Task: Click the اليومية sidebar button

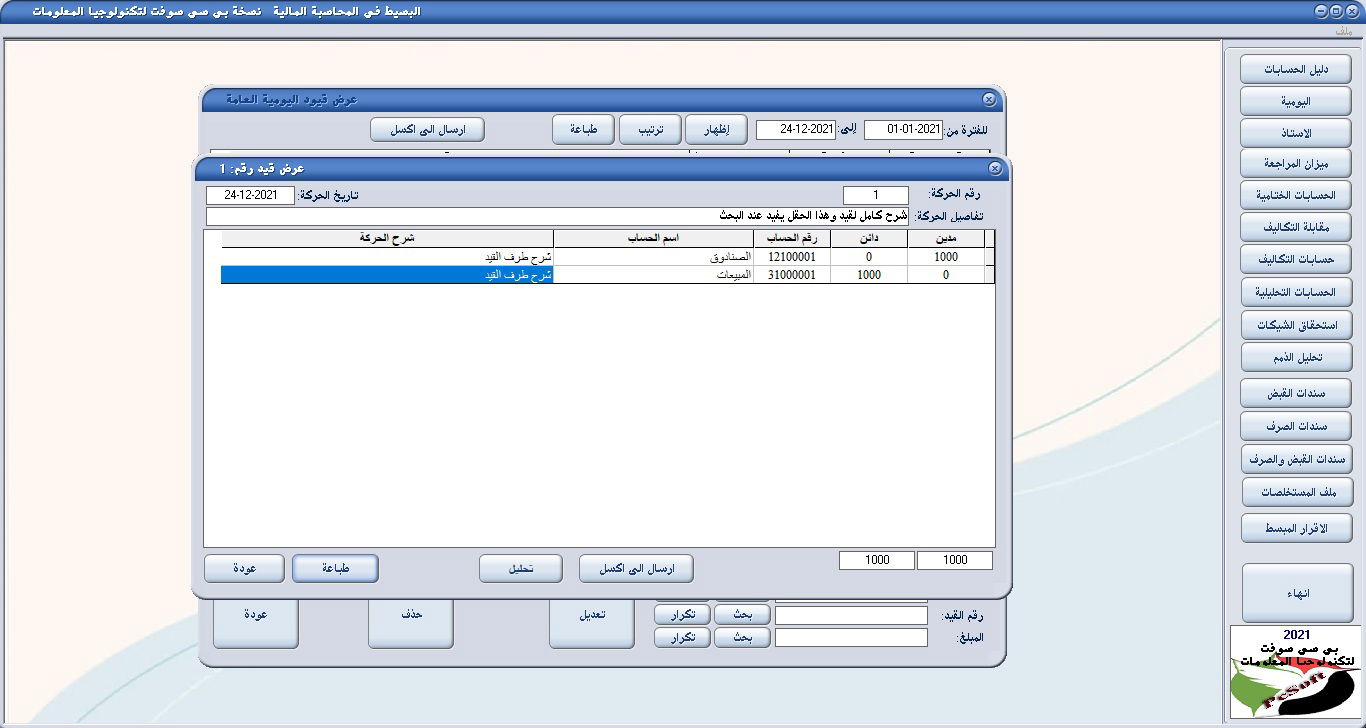Action: point(1296,101)
